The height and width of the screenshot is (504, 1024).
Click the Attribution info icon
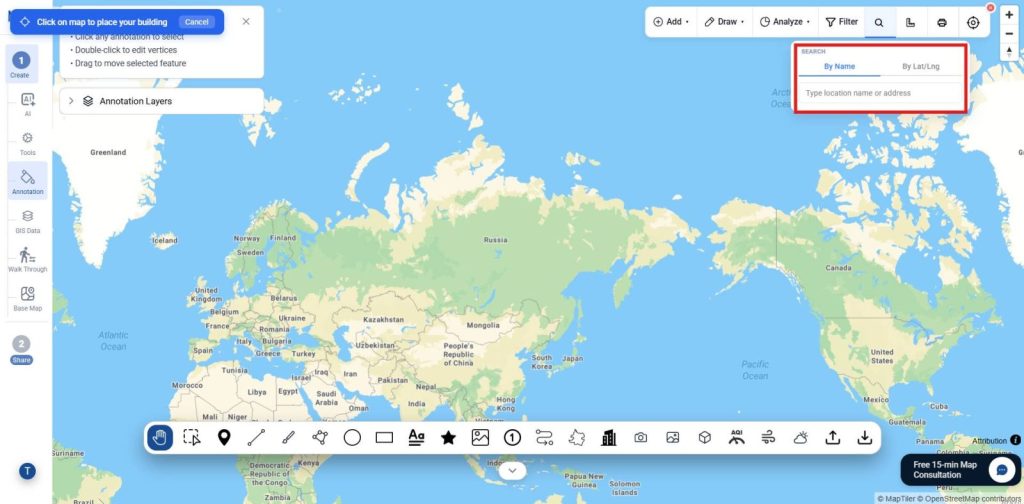click(x=1016, y=441)
